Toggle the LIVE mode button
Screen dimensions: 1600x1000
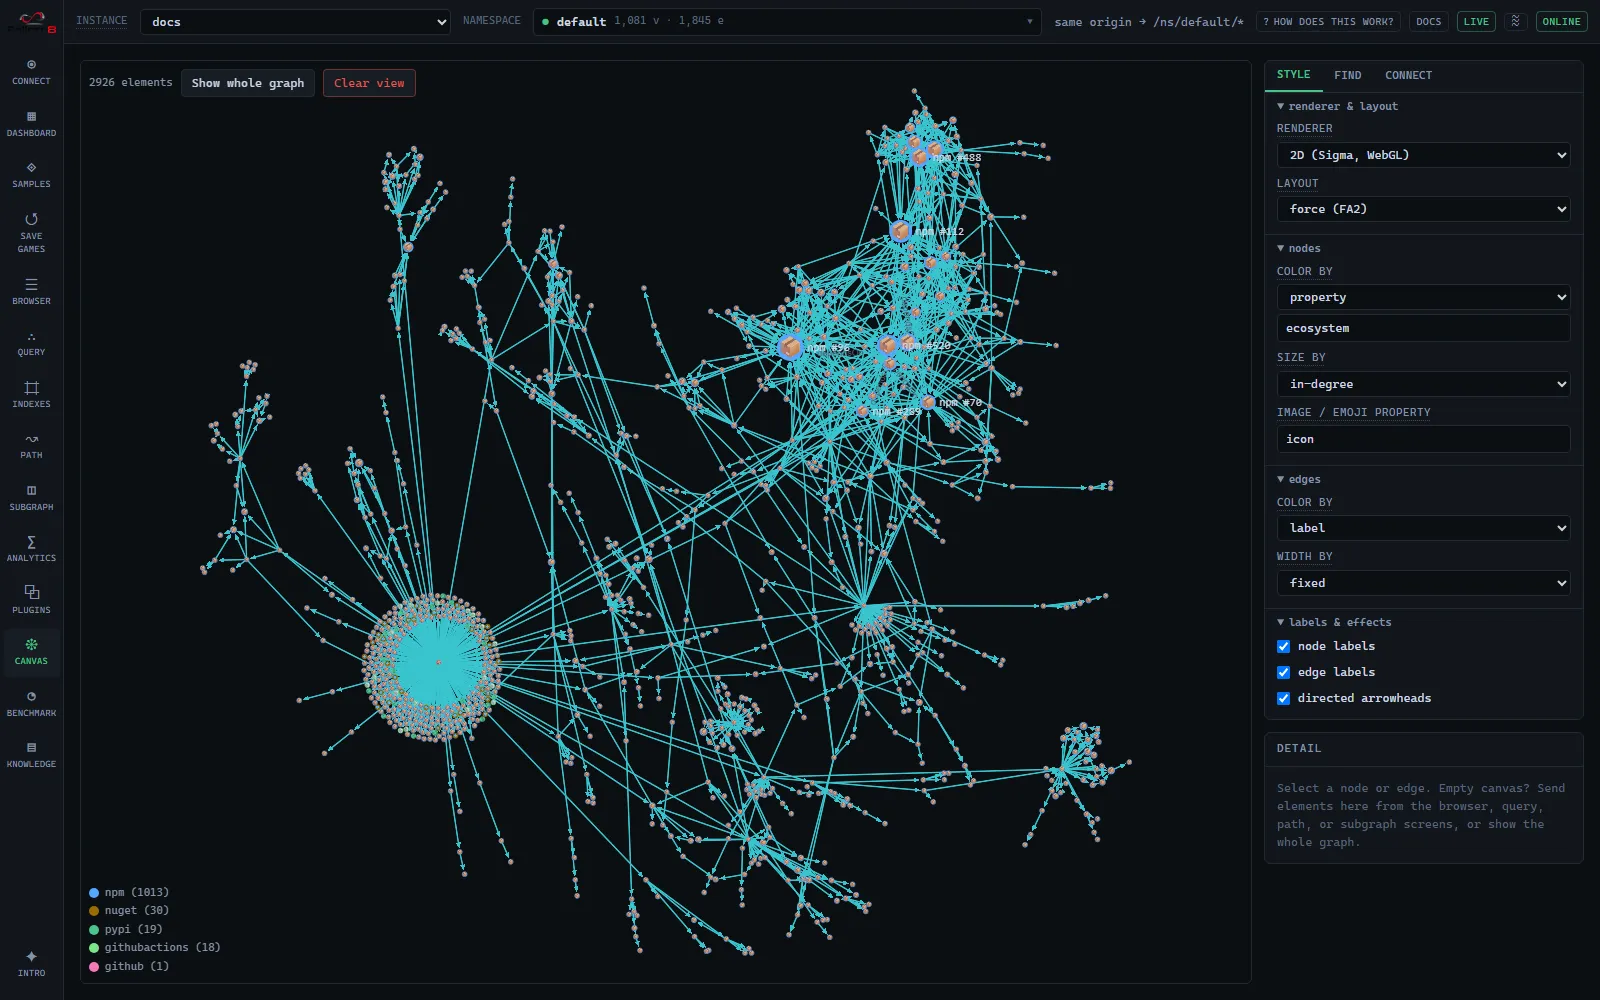(1476, 21)
